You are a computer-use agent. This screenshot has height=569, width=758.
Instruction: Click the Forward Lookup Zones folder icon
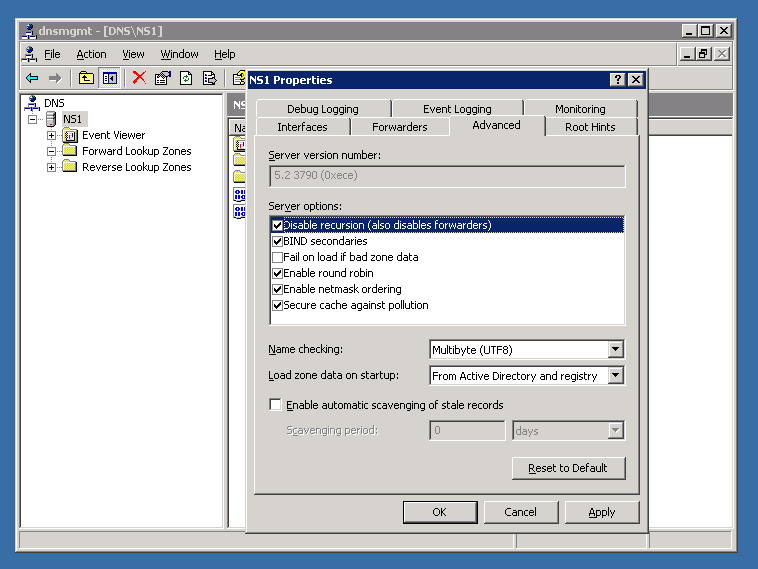click(x=70, y=151)
